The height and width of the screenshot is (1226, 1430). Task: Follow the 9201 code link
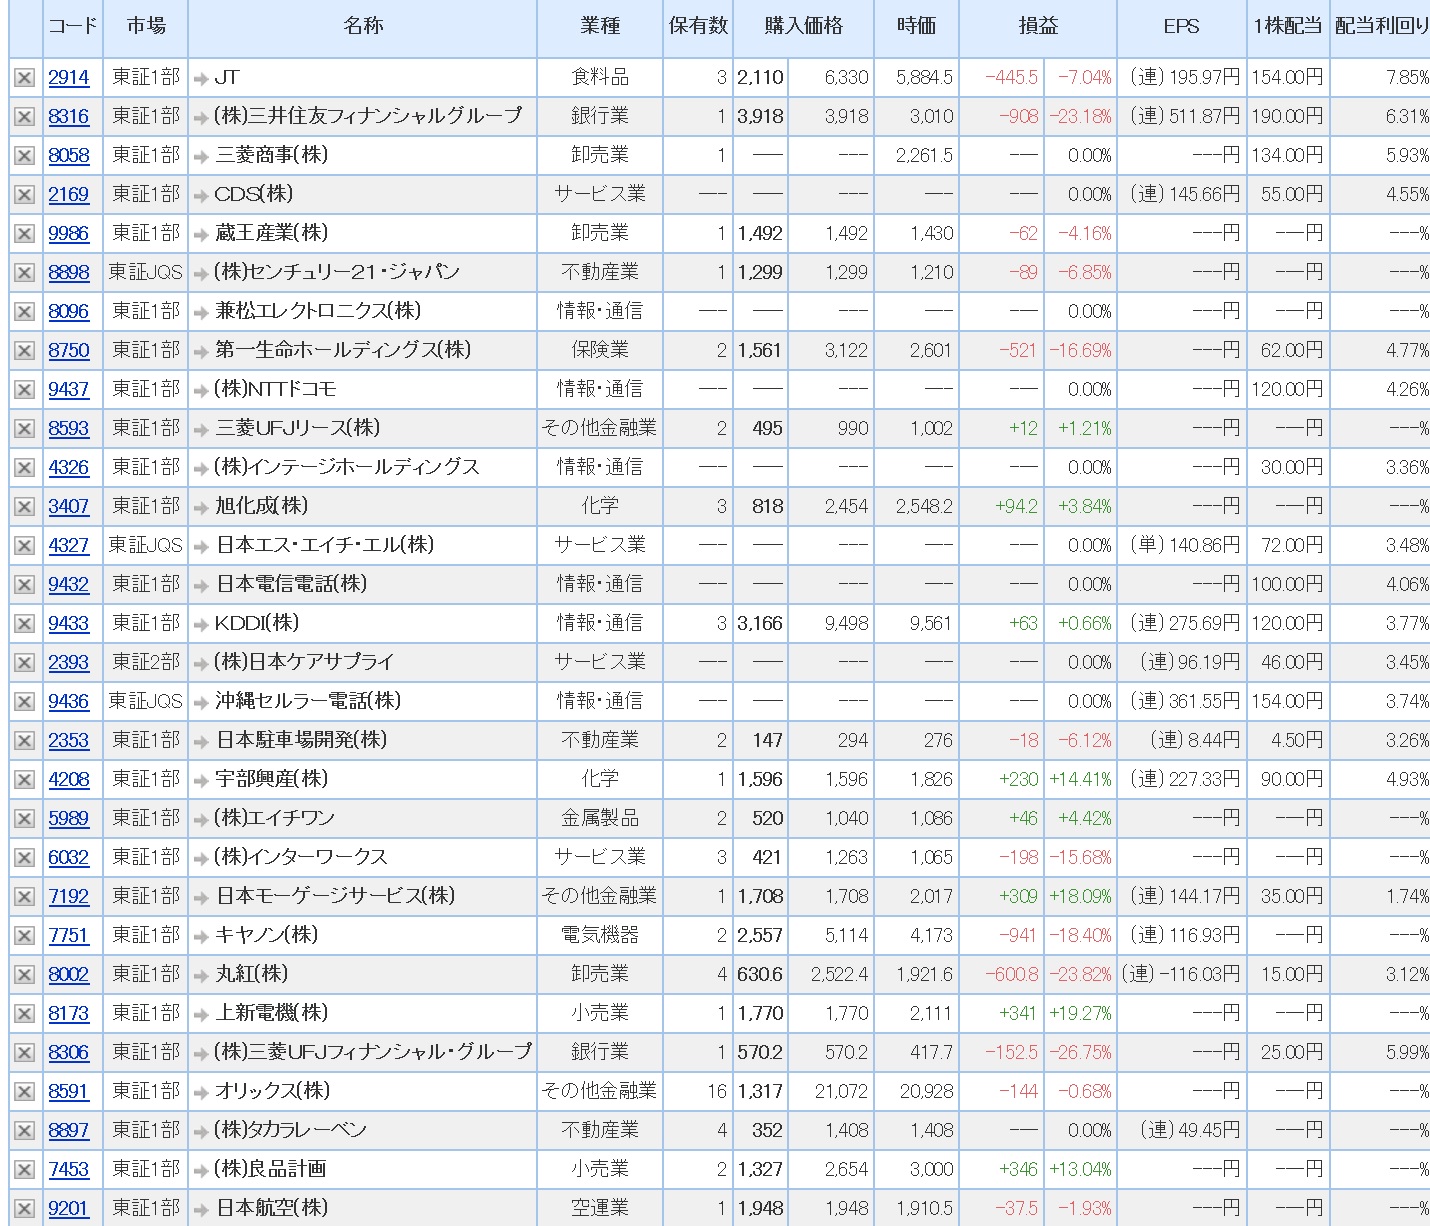(69, 1208)
